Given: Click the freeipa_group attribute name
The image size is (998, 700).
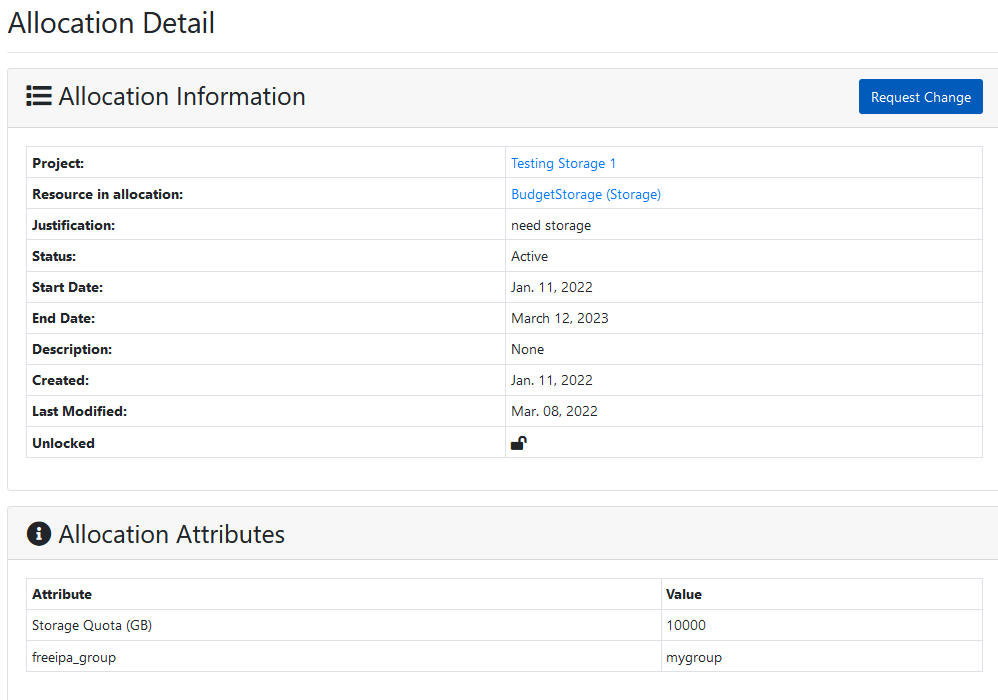Looking at the screenshot, I should click(74, 657).
